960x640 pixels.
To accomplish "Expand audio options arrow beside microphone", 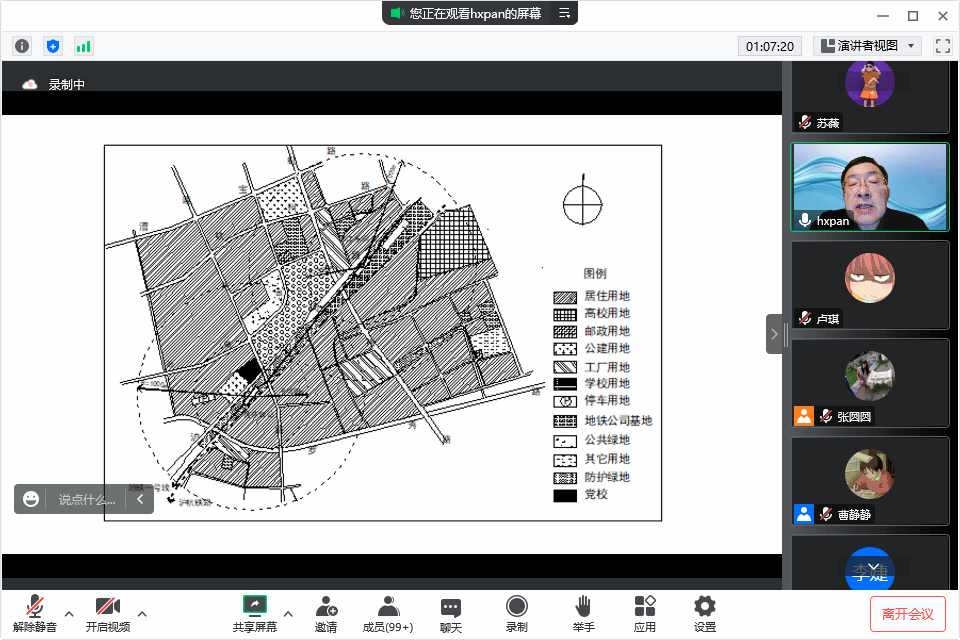I will click(69, 613).
